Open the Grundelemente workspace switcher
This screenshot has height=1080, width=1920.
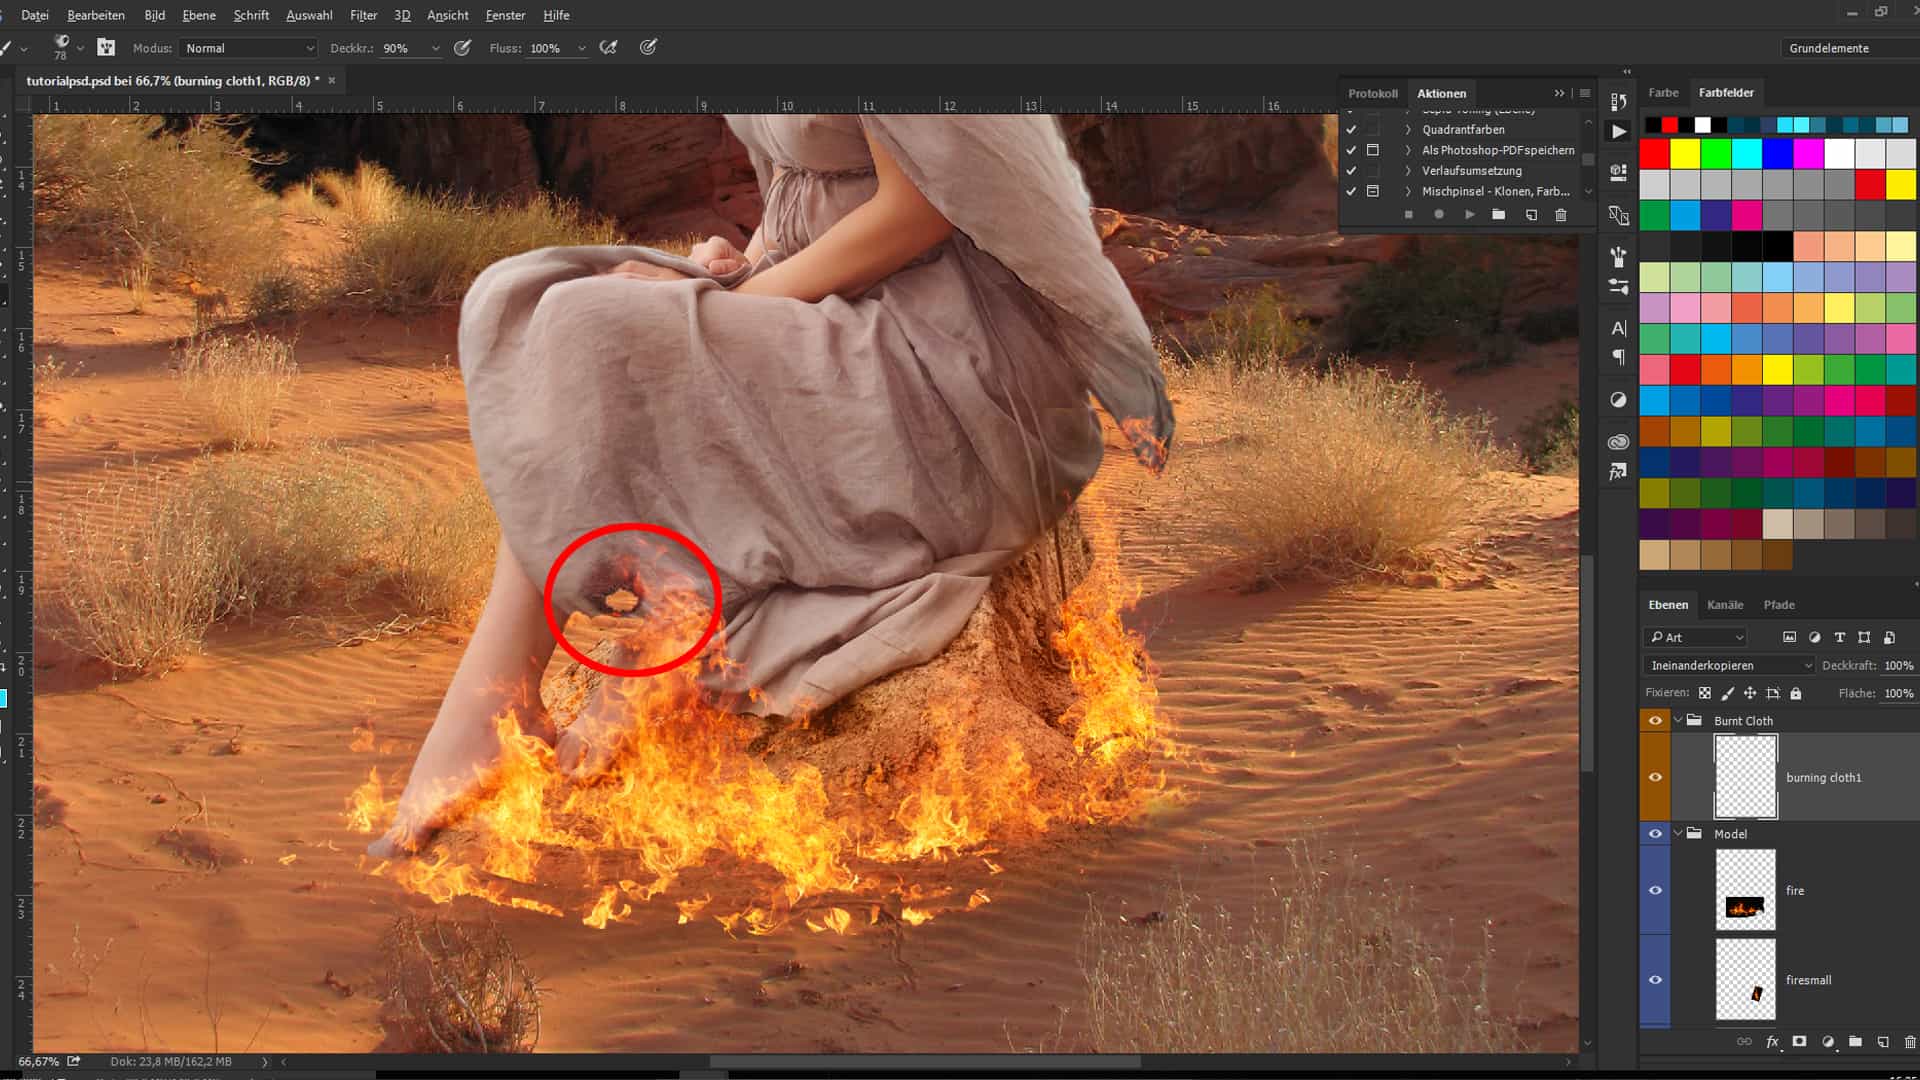click(1848, 48)
